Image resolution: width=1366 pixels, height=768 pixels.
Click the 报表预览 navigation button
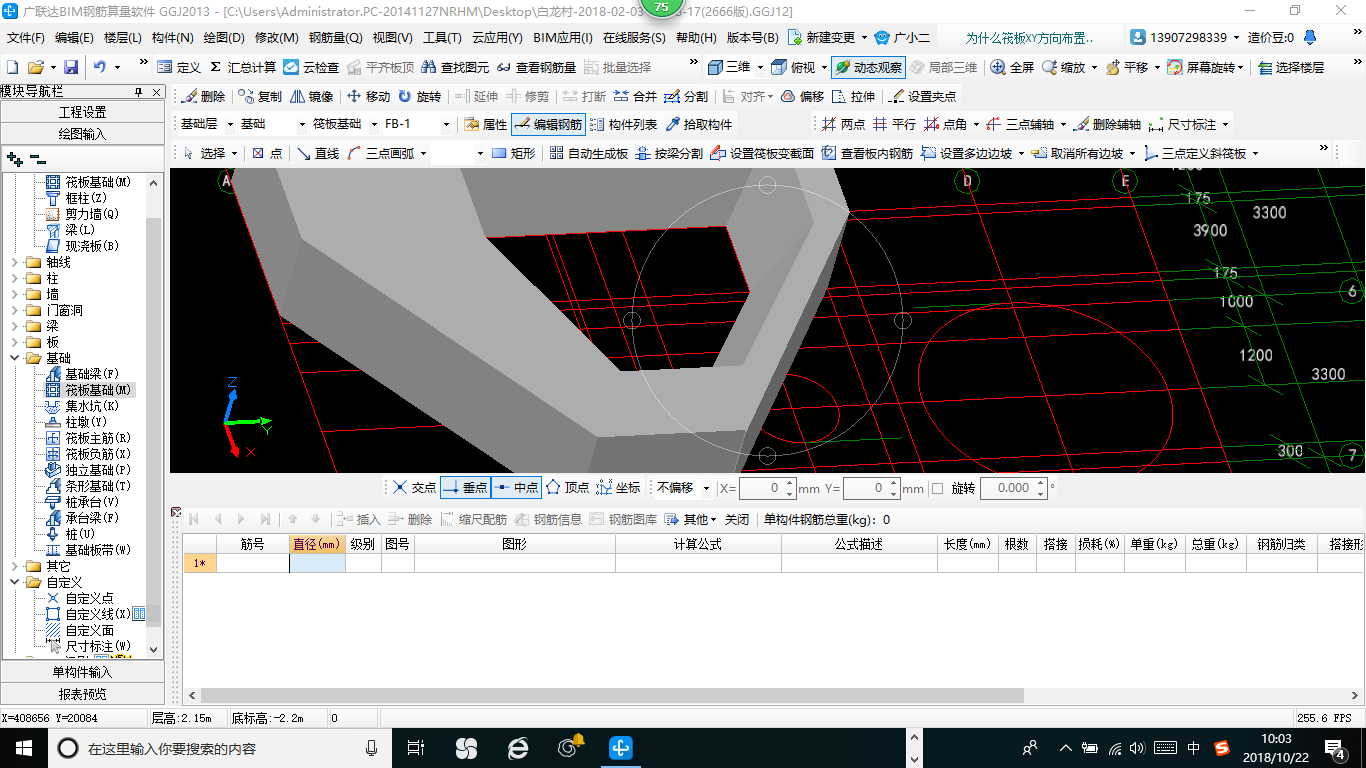82,694
